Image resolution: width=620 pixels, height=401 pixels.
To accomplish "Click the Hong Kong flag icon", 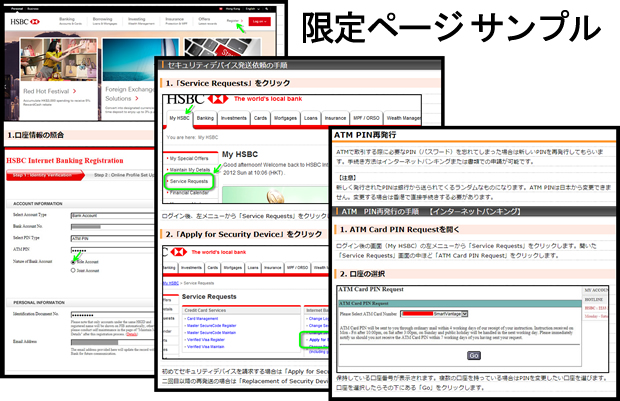I will [x=221, y=9].
